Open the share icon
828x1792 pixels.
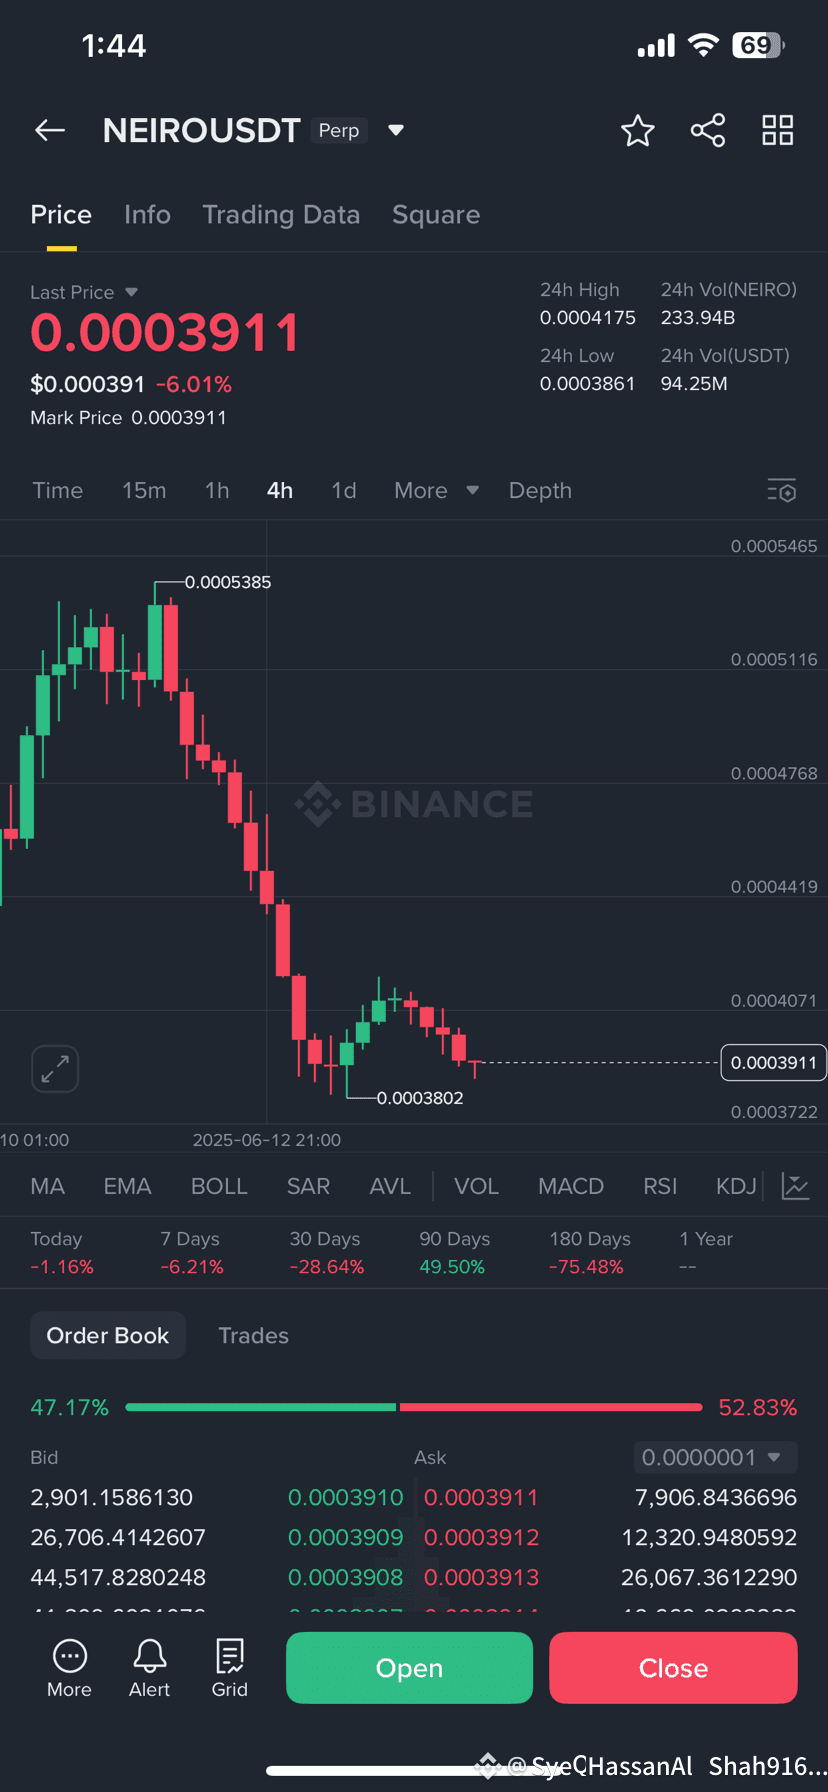(708, 130)
